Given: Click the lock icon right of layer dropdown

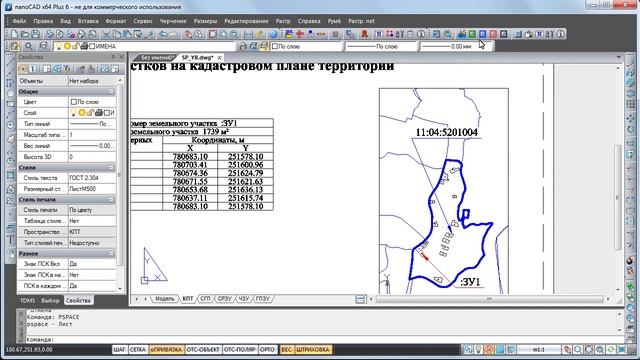Looking at the screenshot, I should 243,47.
